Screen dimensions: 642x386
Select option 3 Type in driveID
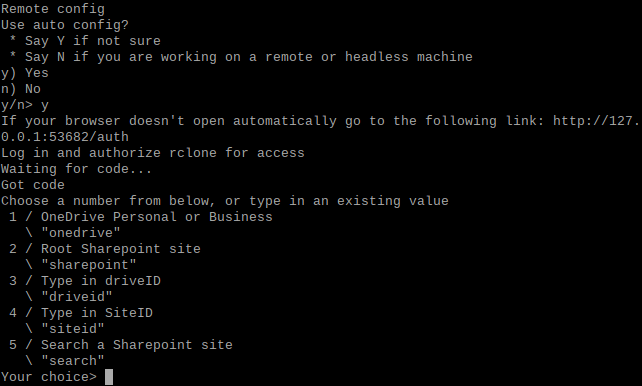pos(85,280)
